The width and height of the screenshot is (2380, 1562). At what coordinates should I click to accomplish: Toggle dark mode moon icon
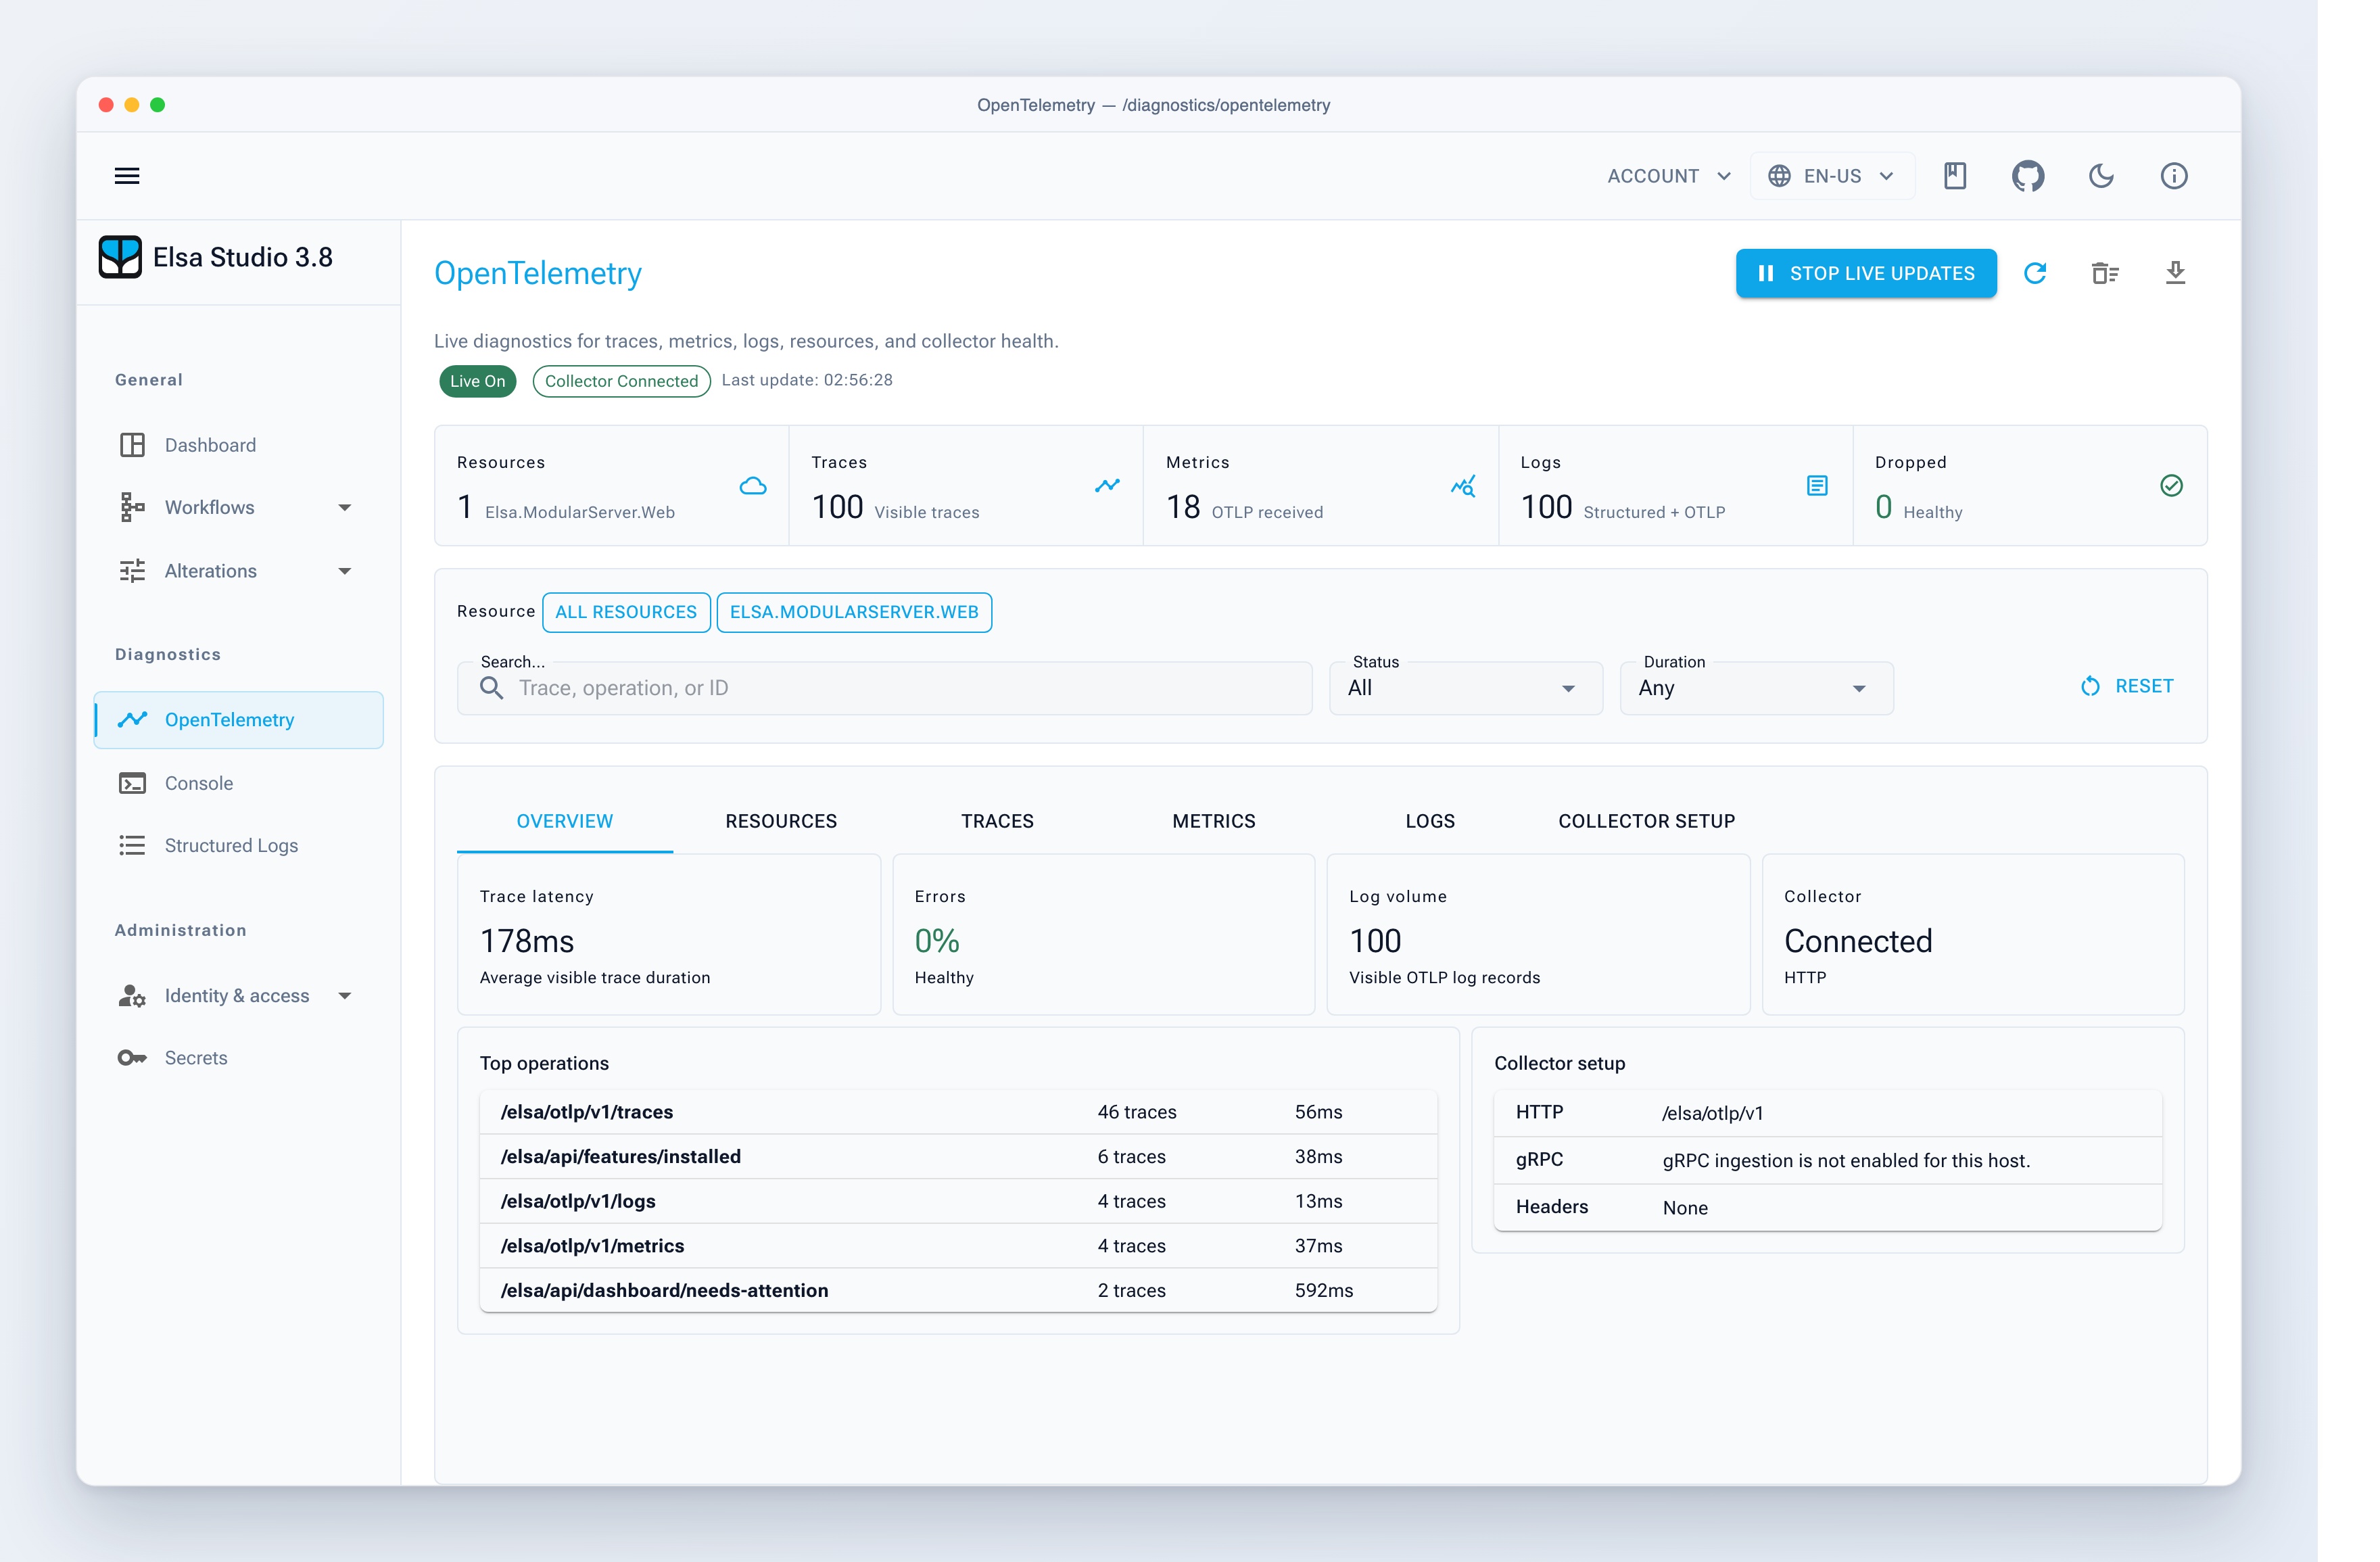(x=2101, y=176)
